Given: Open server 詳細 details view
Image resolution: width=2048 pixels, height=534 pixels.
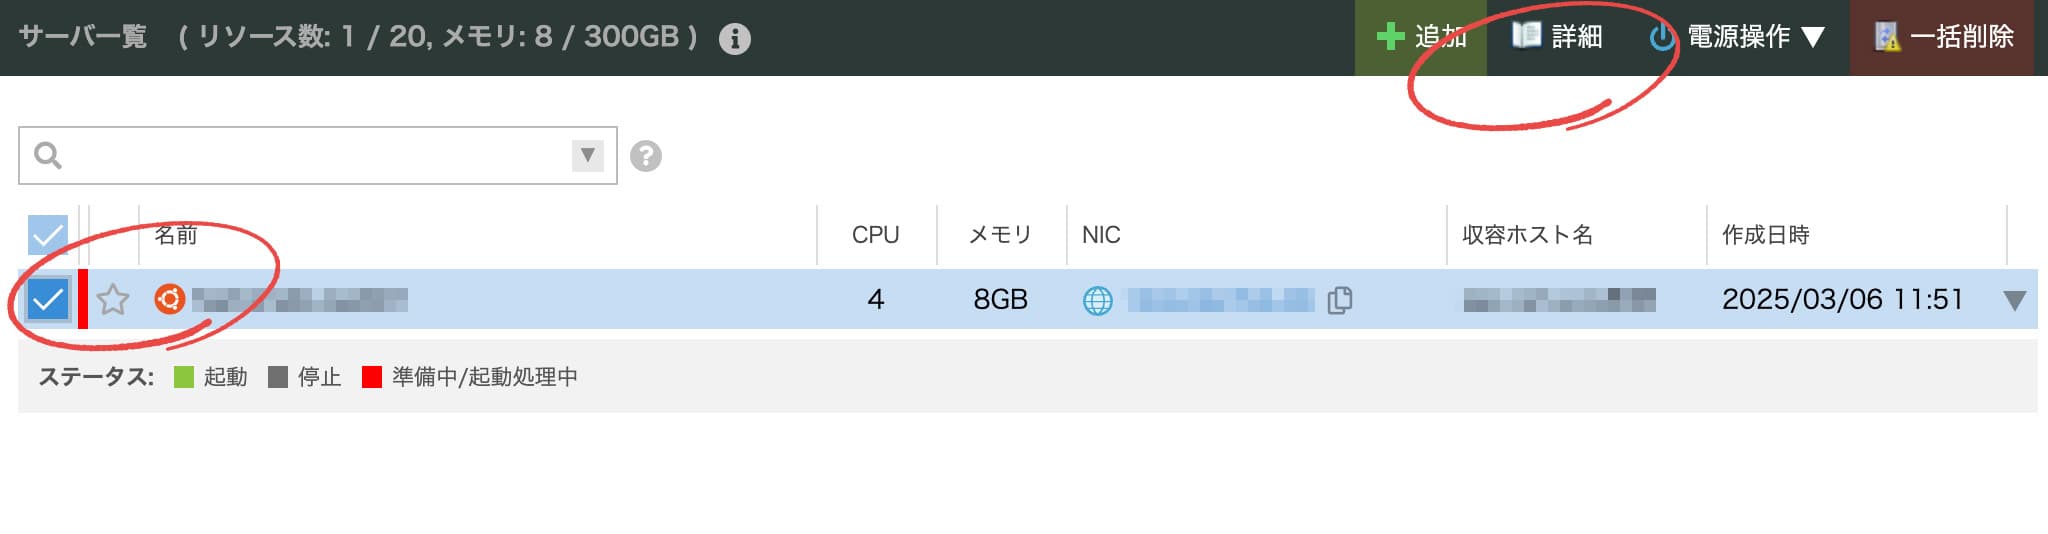Looking at the screenshot, I should pos(1556,37).
